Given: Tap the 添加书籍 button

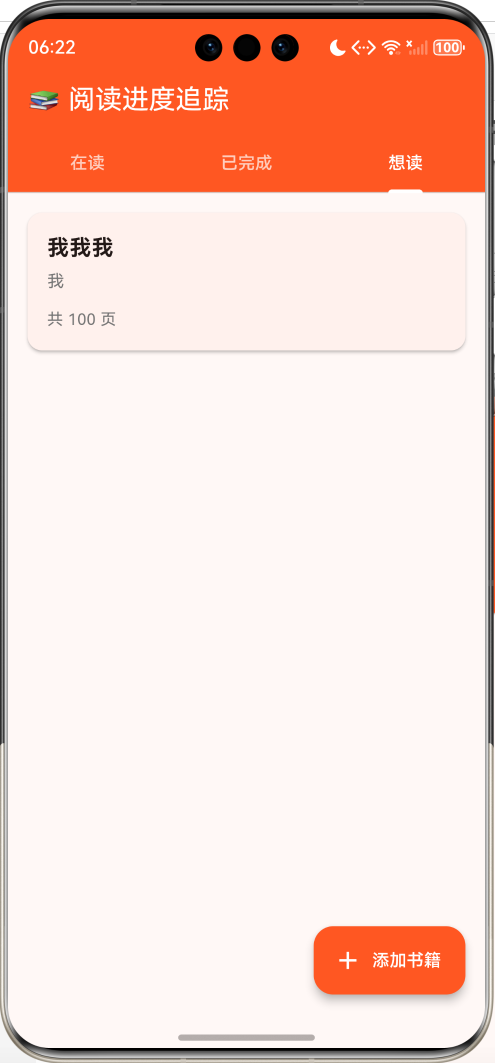Looking at the screenshot, I should pyautogui.click(x=389, y=960).
